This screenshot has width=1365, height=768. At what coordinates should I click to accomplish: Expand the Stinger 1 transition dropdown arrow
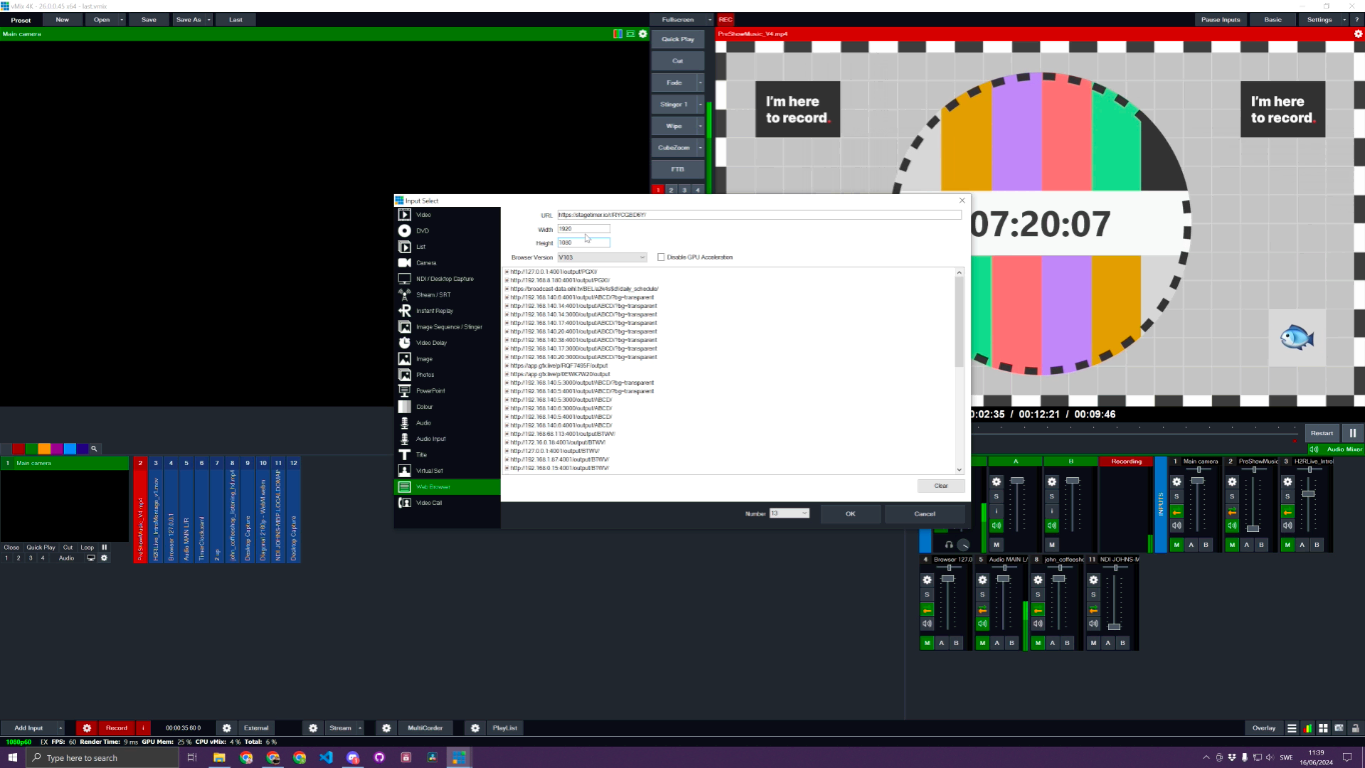pos(698,104)
